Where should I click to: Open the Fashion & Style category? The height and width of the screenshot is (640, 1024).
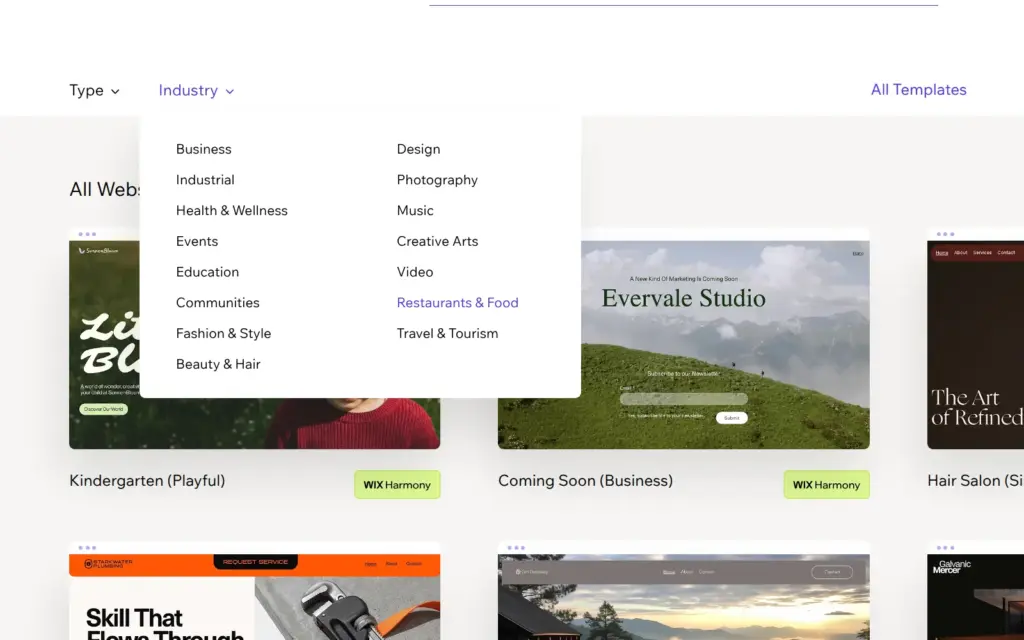pos(223,333)
